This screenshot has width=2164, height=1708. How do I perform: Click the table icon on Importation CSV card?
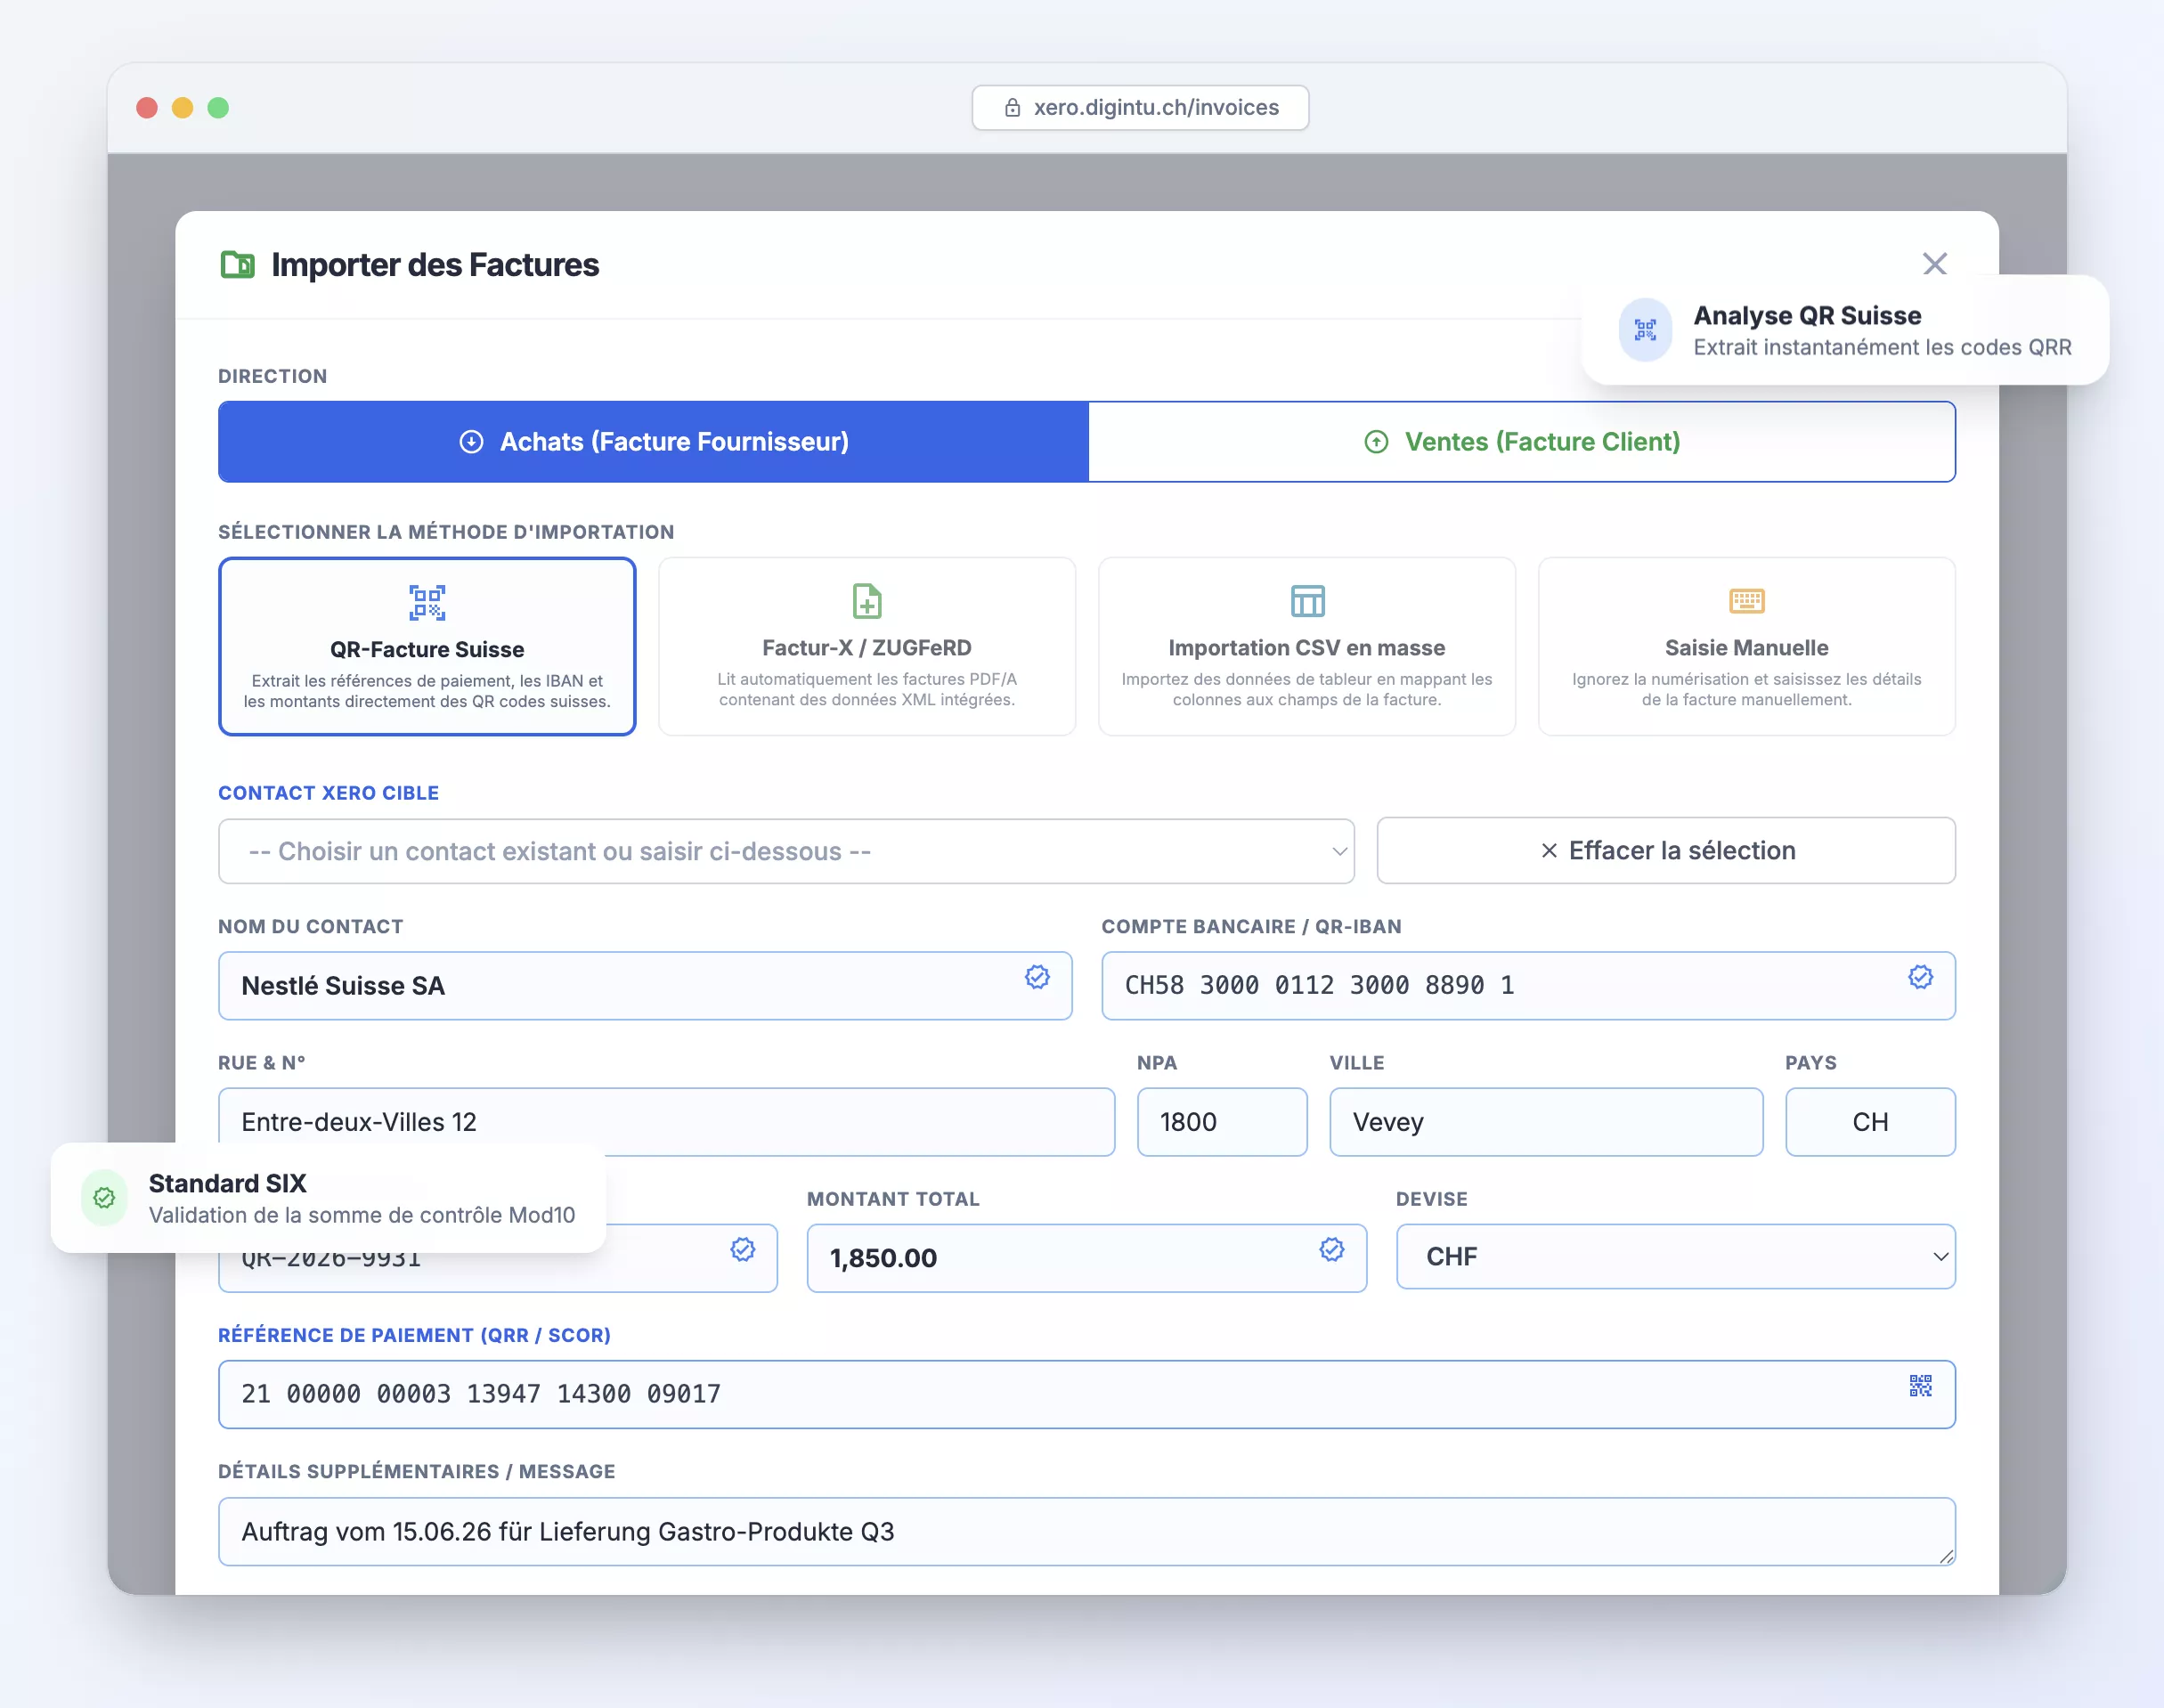click(x=1307, y=601)
